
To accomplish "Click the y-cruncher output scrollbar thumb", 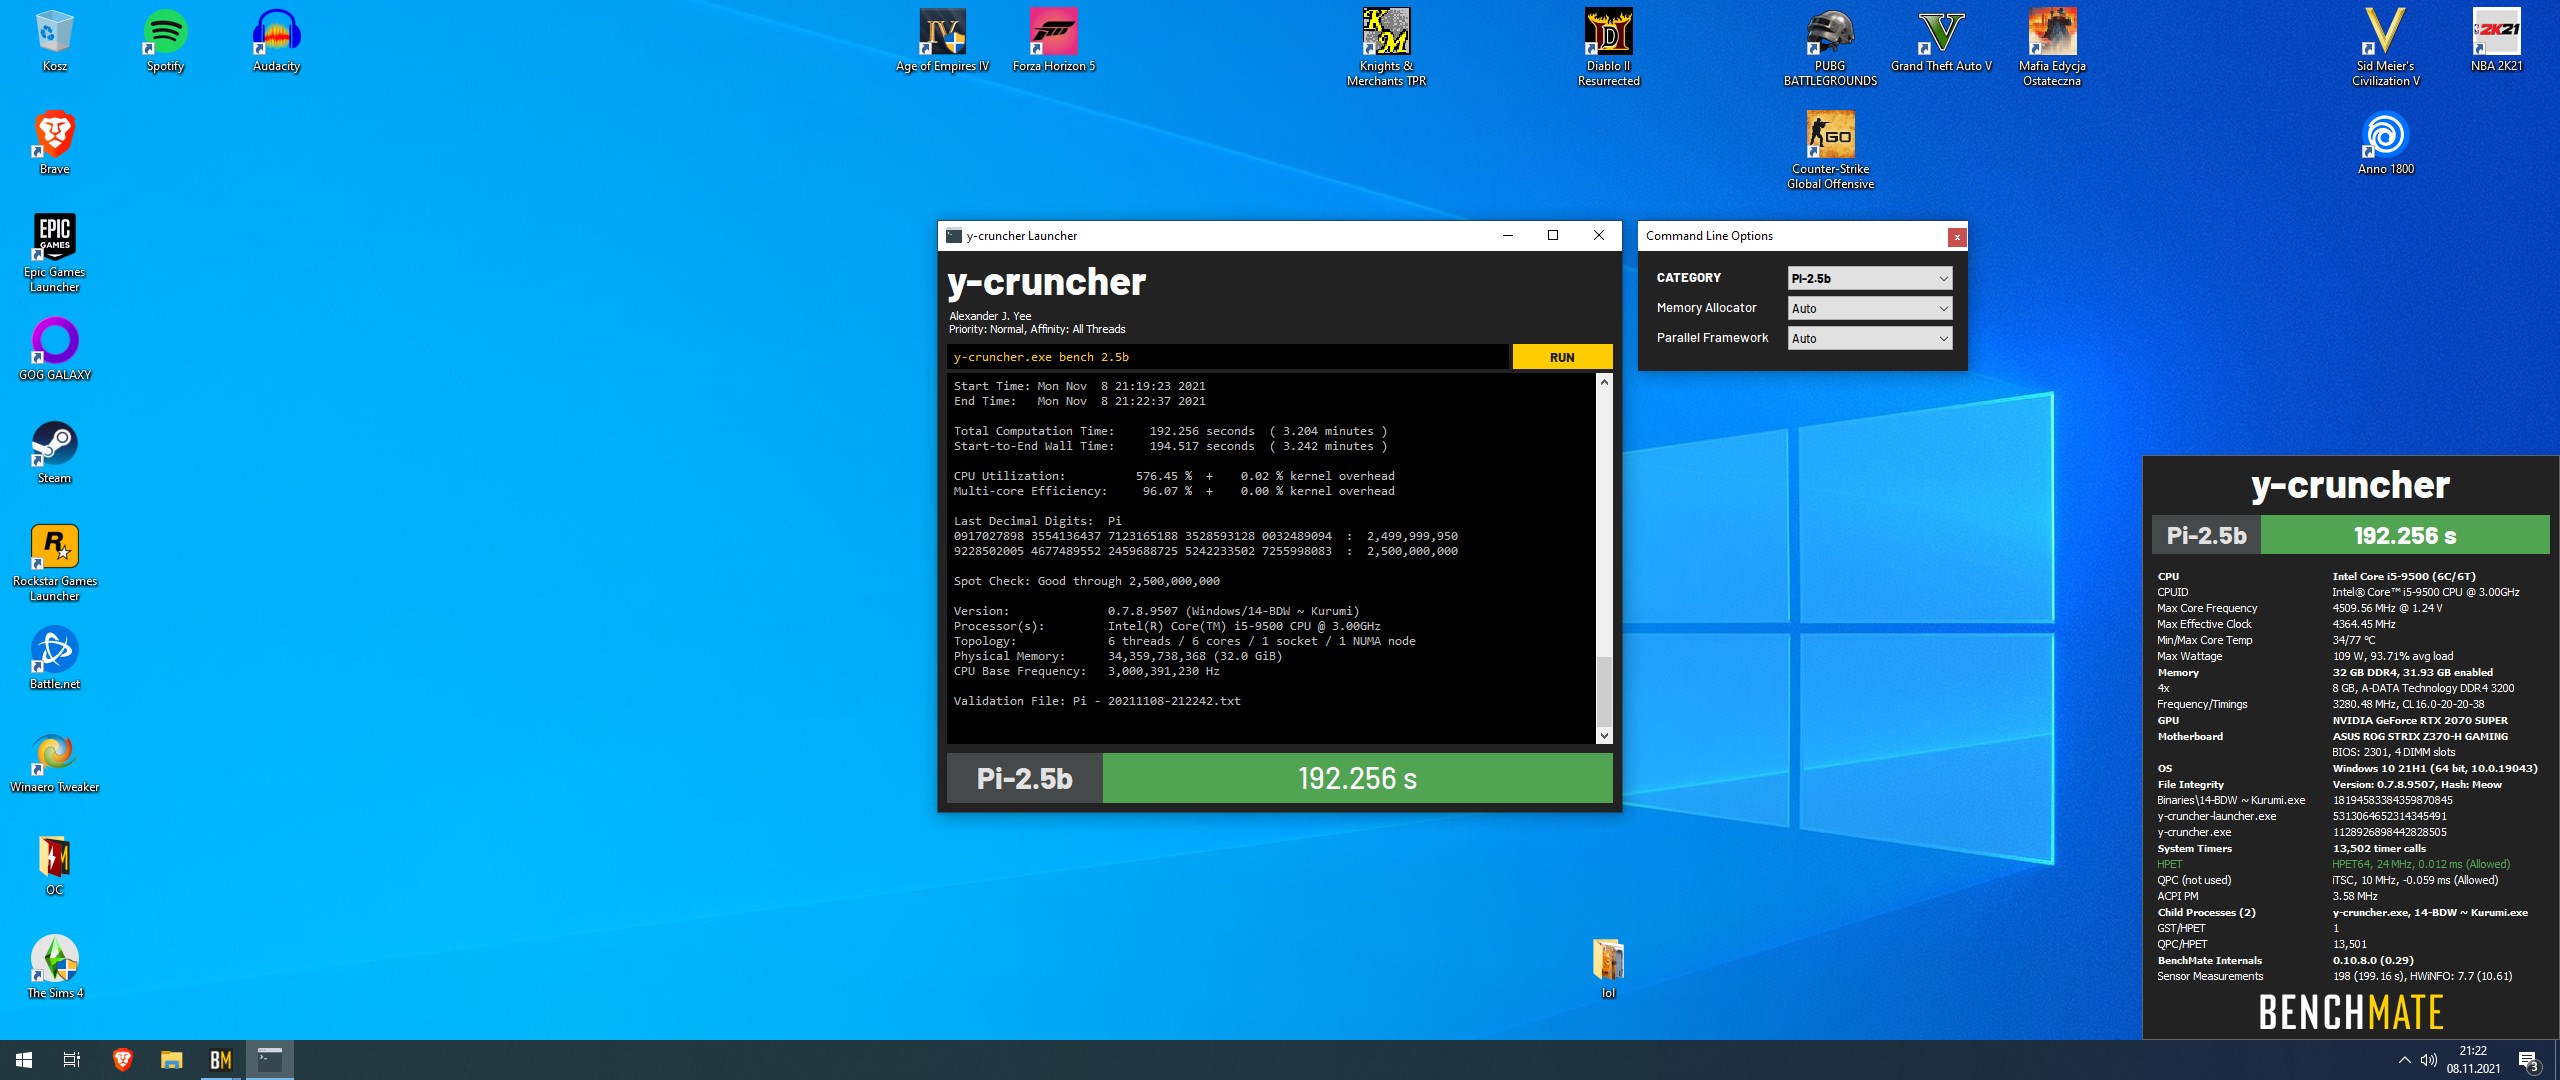I will coord(1604,691).
